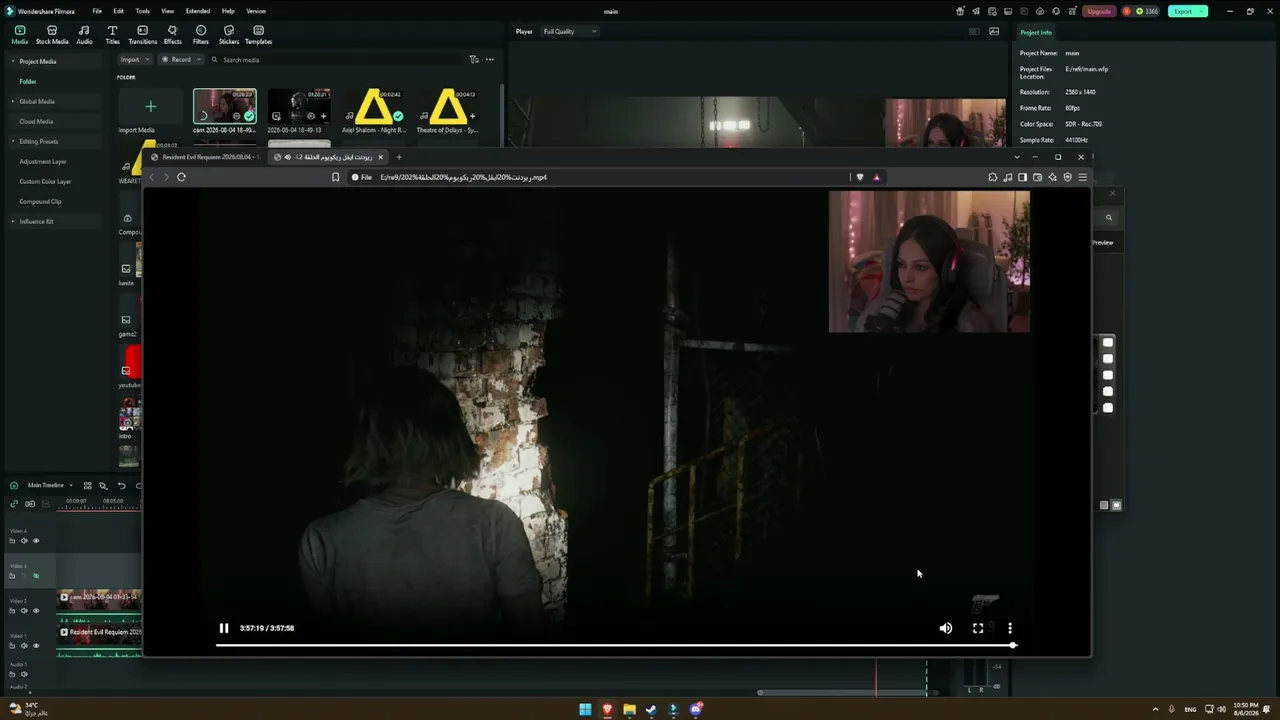
Task: Bookmark the current browser page
Action: (336, 177)
